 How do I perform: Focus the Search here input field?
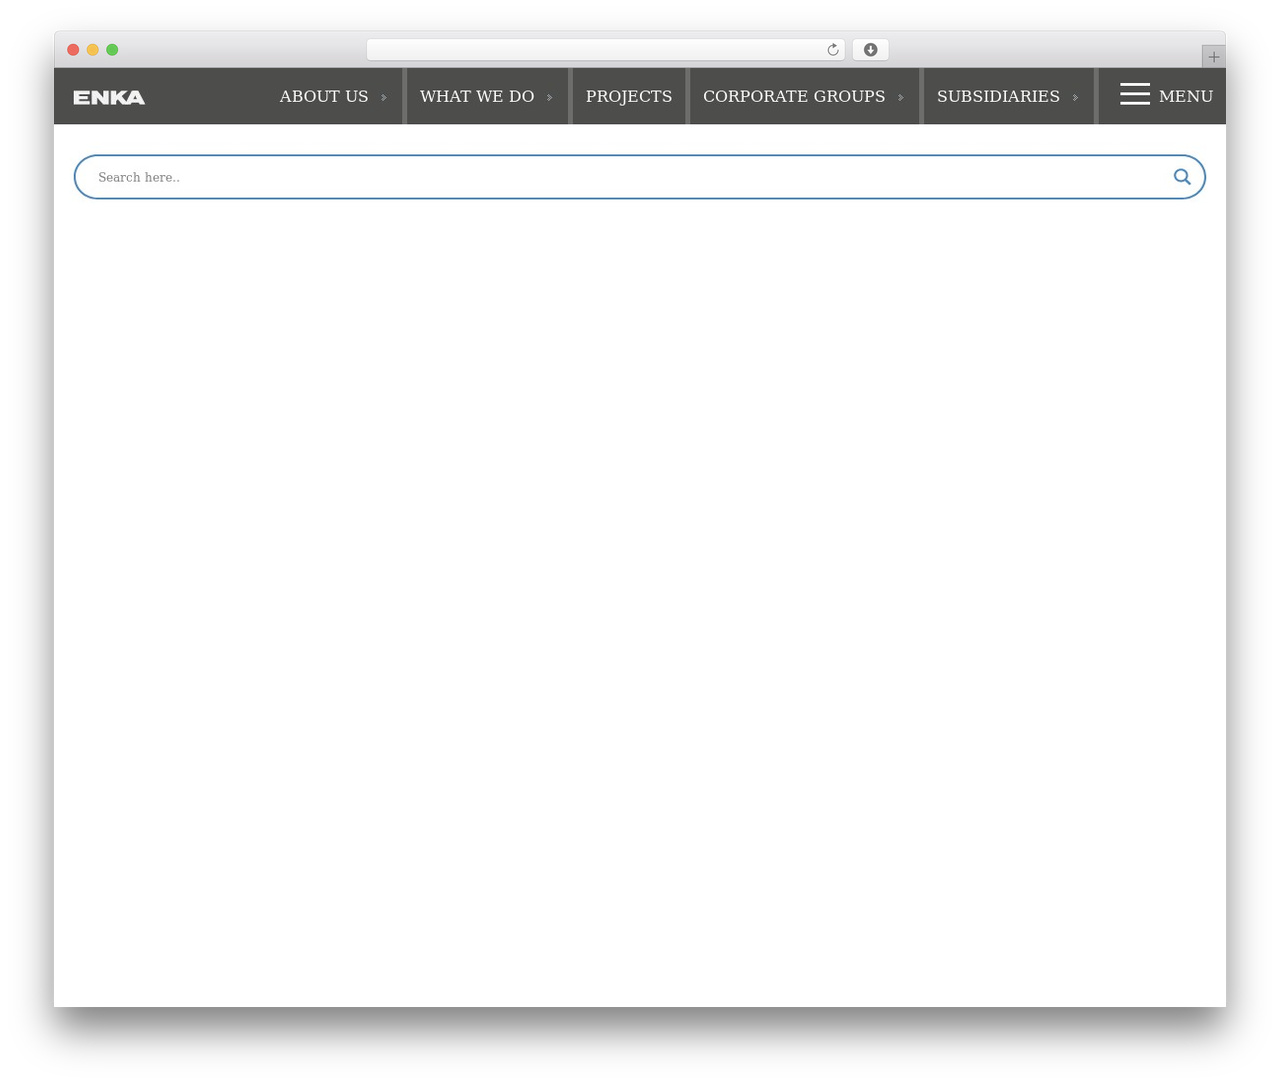pyautogui.click(x=630, y=177)
